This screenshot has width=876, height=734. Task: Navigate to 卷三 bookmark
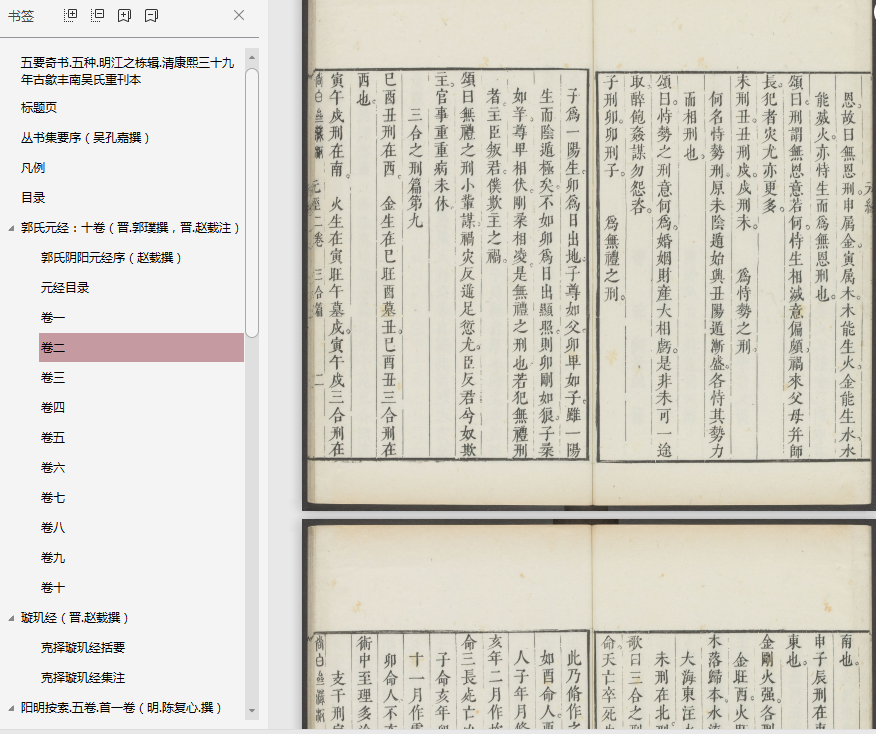click(x=53, y=378)
